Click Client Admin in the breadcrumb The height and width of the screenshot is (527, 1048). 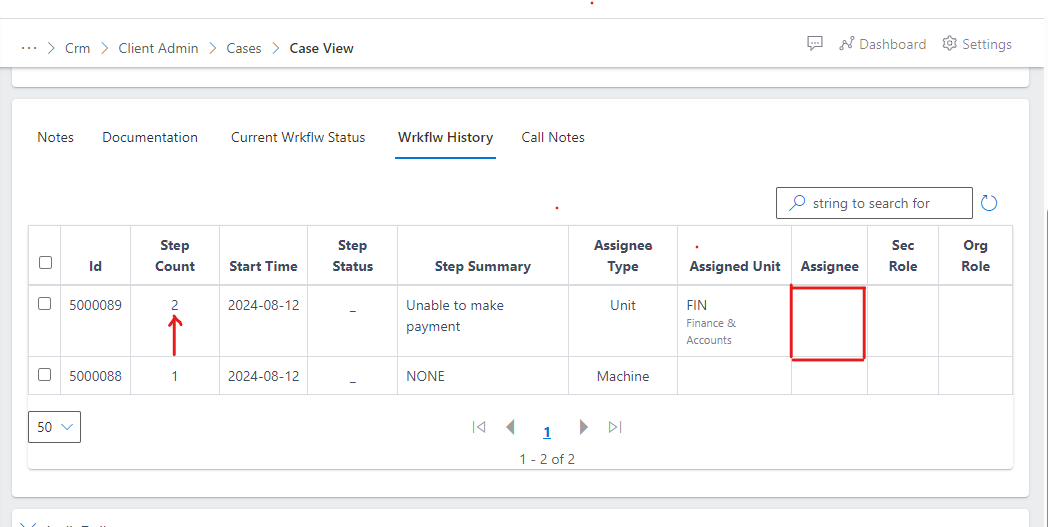click(x=158, y=48)
